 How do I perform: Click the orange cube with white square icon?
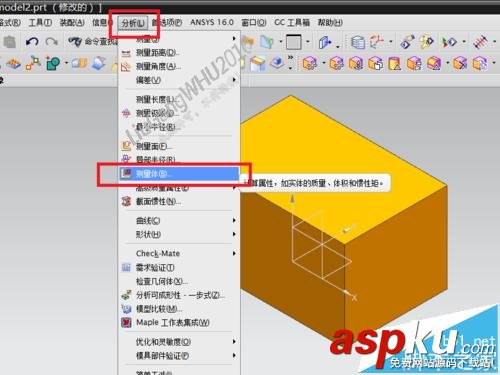pyautogui.click(x=375, y=63)
